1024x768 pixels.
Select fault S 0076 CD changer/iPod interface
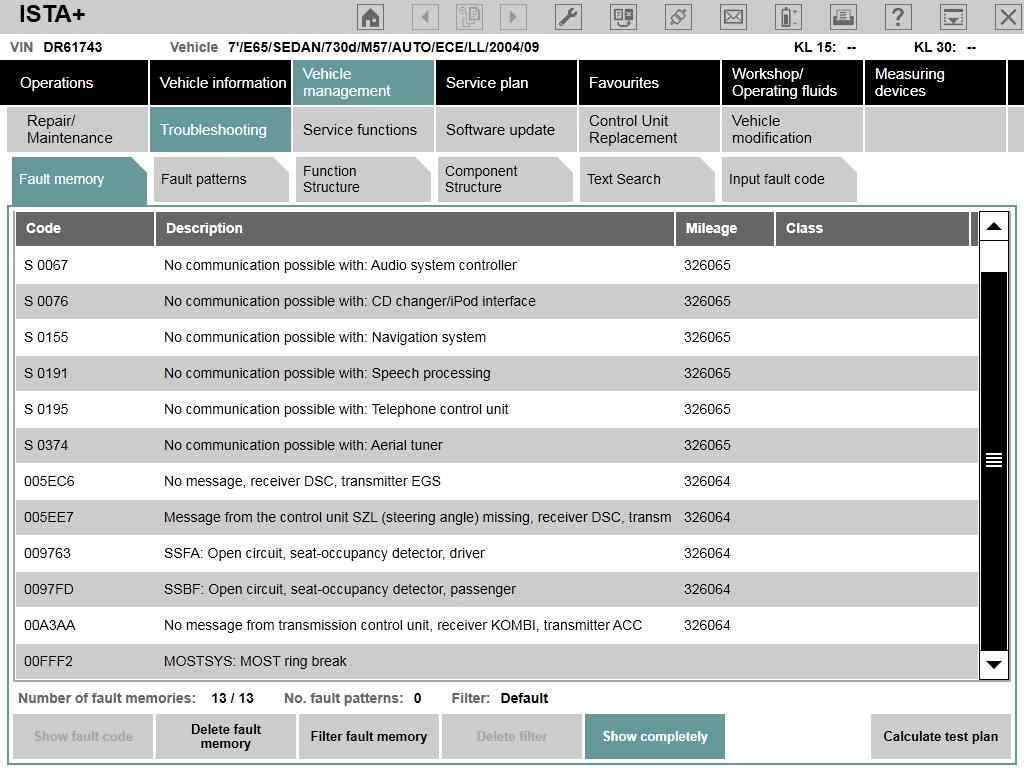(x=497, y=301)
